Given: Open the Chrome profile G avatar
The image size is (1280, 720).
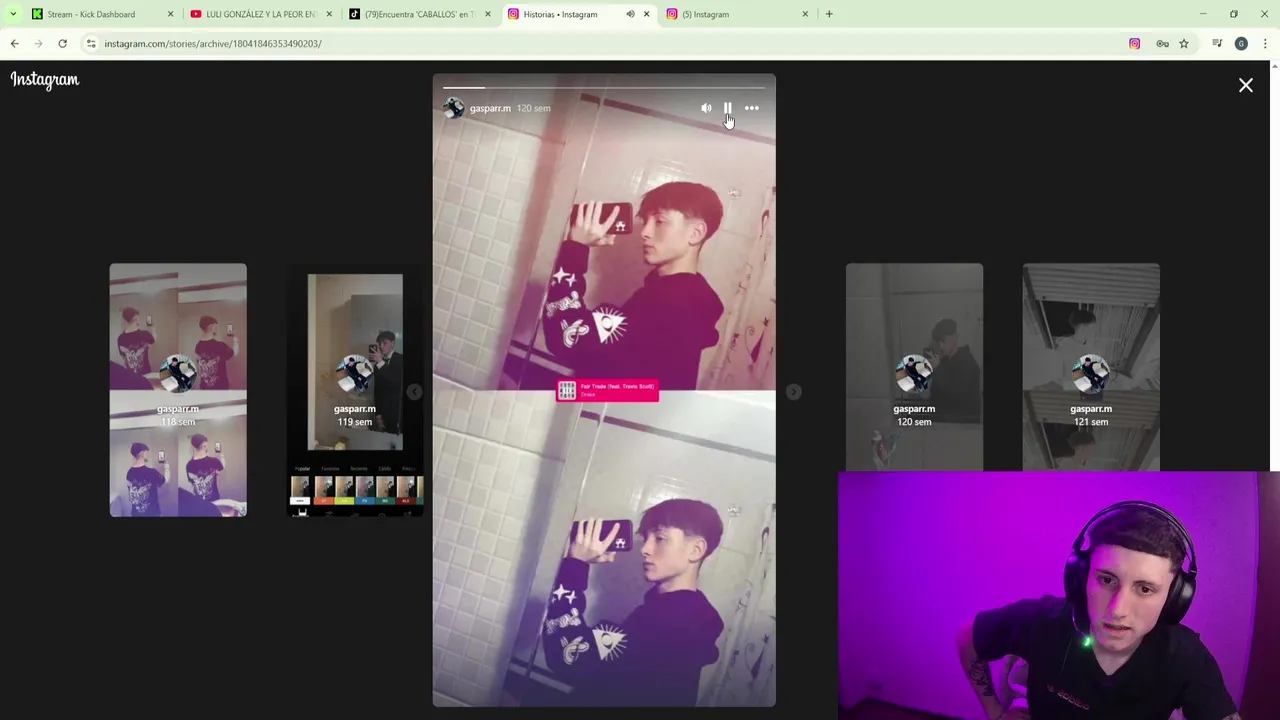Looking at the screenshot, I should [1241, 44].
